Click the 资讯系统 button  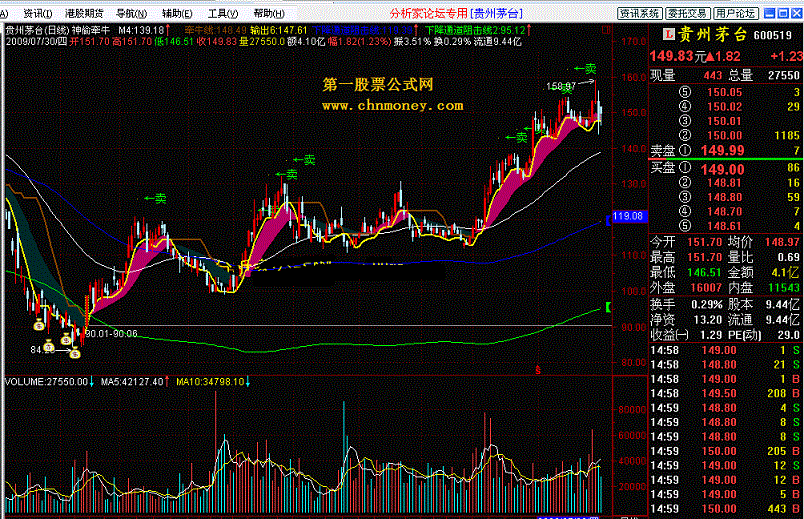640,14
